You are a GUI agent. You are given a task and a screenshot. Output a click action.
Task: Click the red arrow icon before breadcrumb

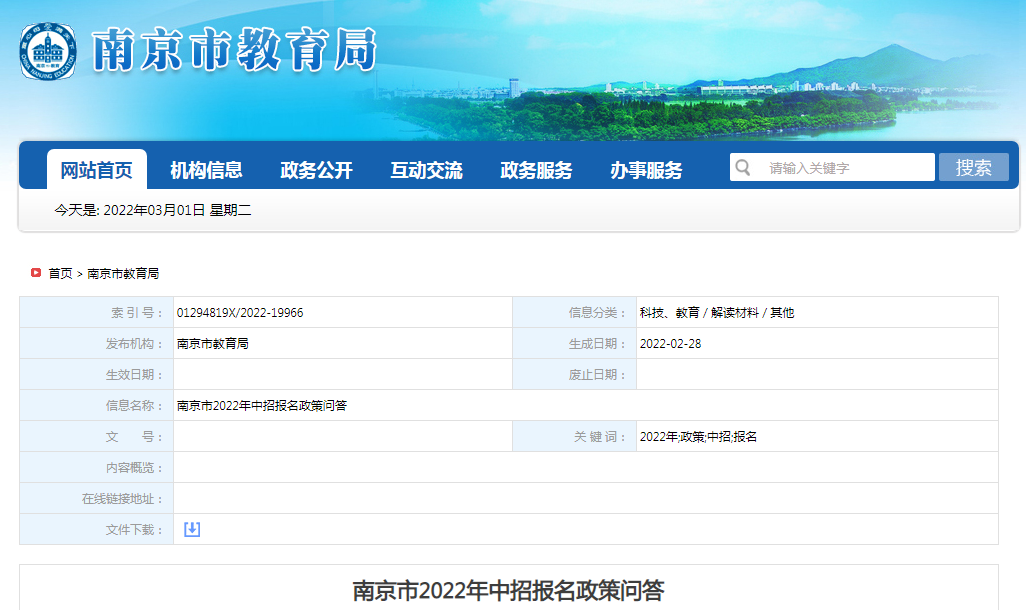36,273
